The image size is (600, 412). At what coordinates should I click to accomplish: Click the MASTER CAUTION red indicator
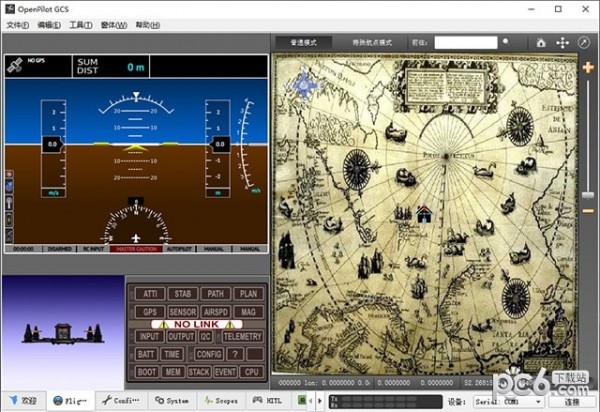(x=137, y=249)
